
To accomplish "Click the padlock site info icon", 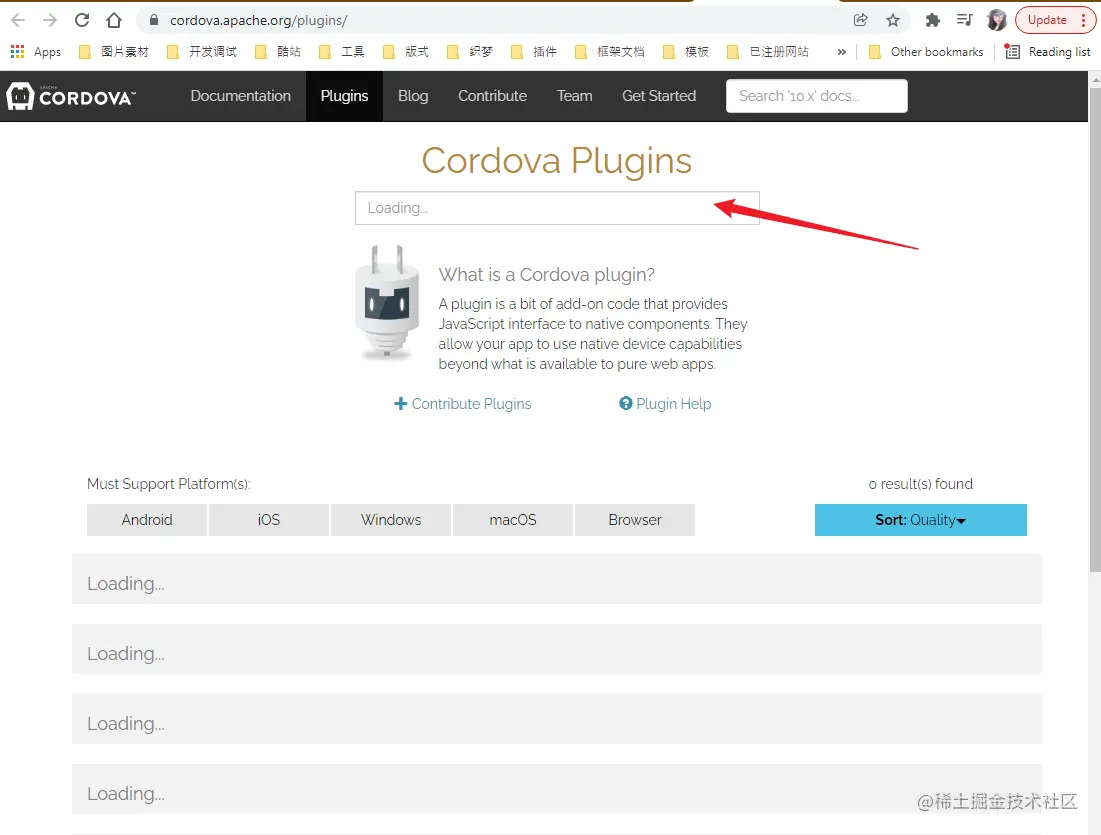I will [154, 20].
